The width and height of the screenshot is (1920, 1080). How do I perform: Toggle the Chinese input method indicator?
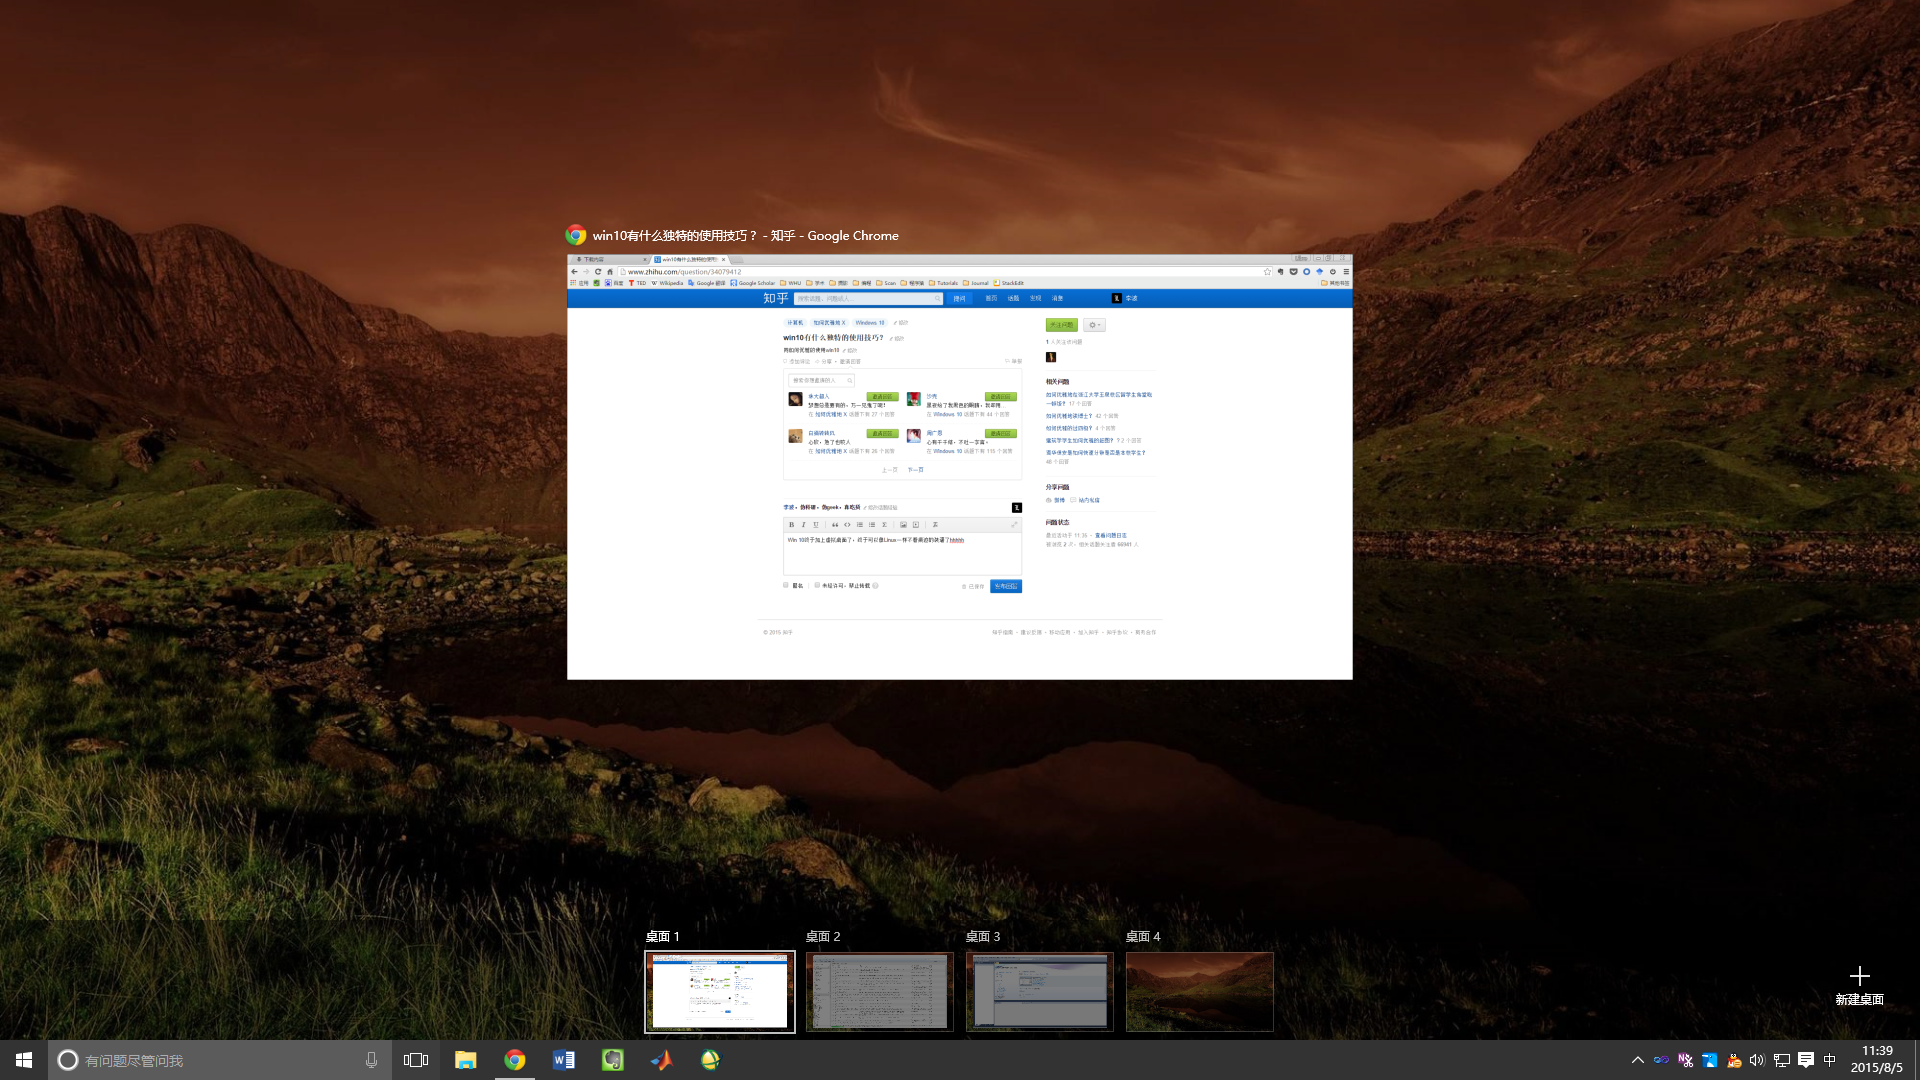1830,1060
